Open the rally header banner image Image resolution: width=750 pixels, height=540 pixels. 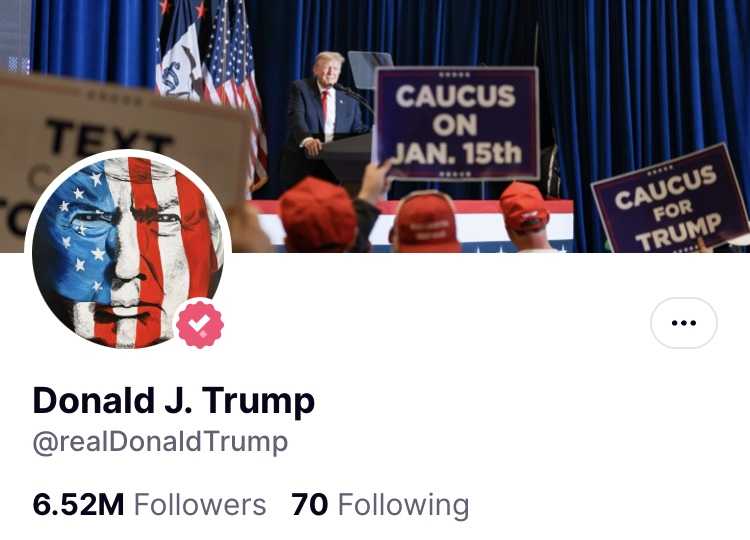pyautogui.click(x=375, y=126)
